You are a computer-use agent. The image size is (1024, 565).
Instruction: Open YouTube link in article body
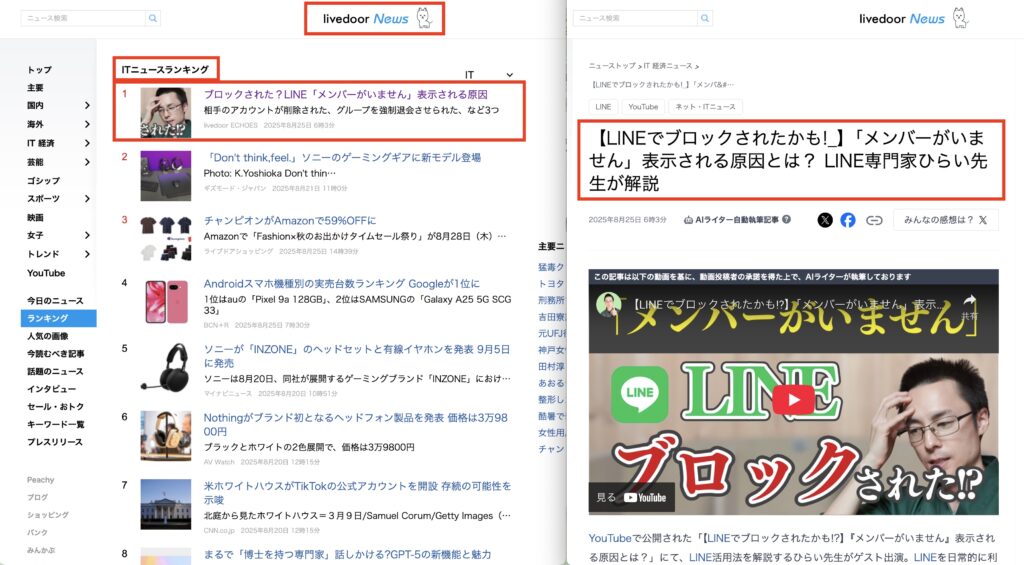610,538
